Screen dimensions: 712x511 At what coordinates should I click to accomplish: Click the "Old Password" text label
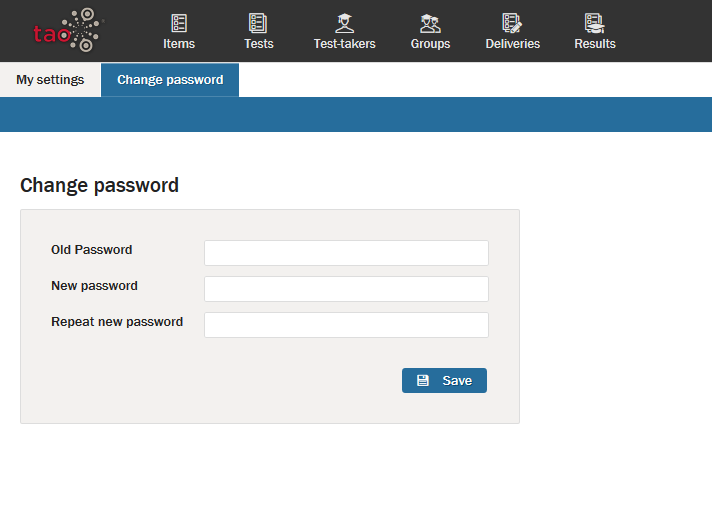pyautogui.click(x=92, y=250)
